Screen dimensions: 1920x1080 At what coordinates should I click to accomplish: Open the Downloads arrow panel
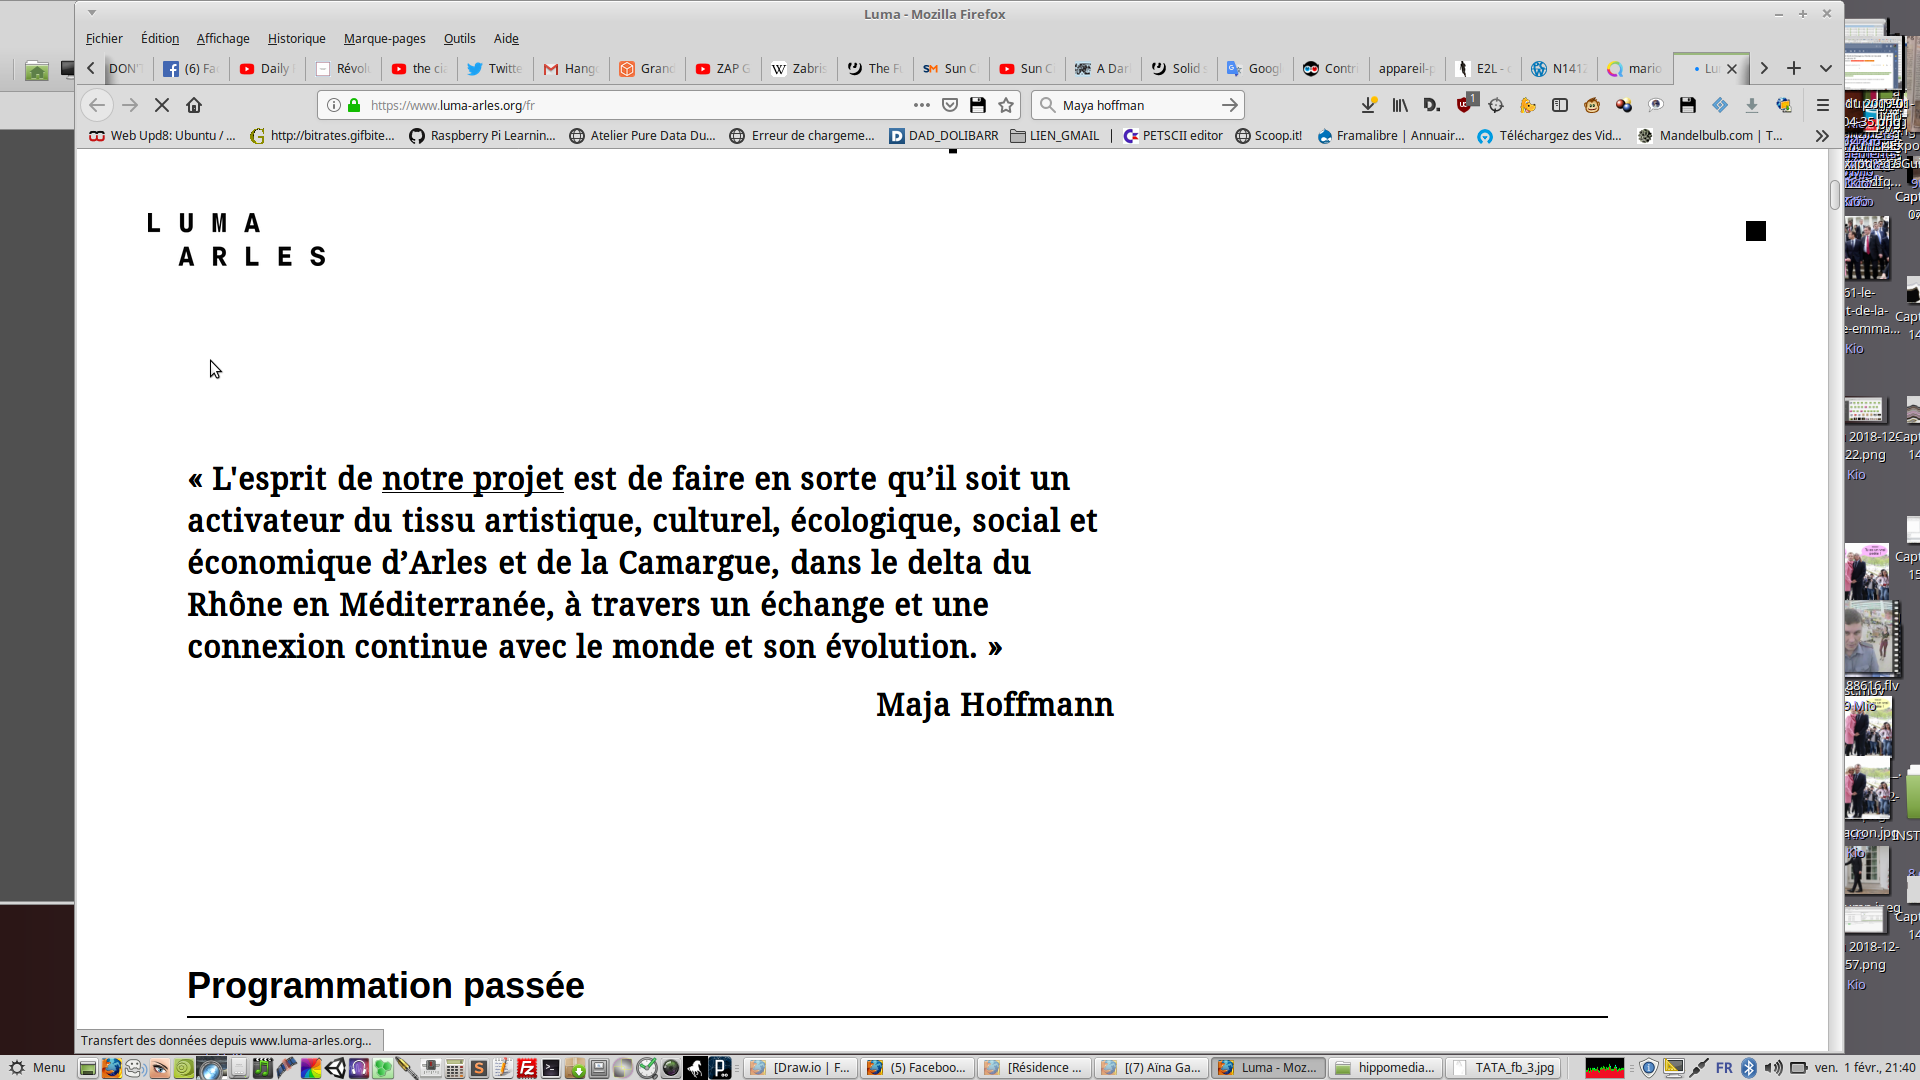(x=1368, y=105)
